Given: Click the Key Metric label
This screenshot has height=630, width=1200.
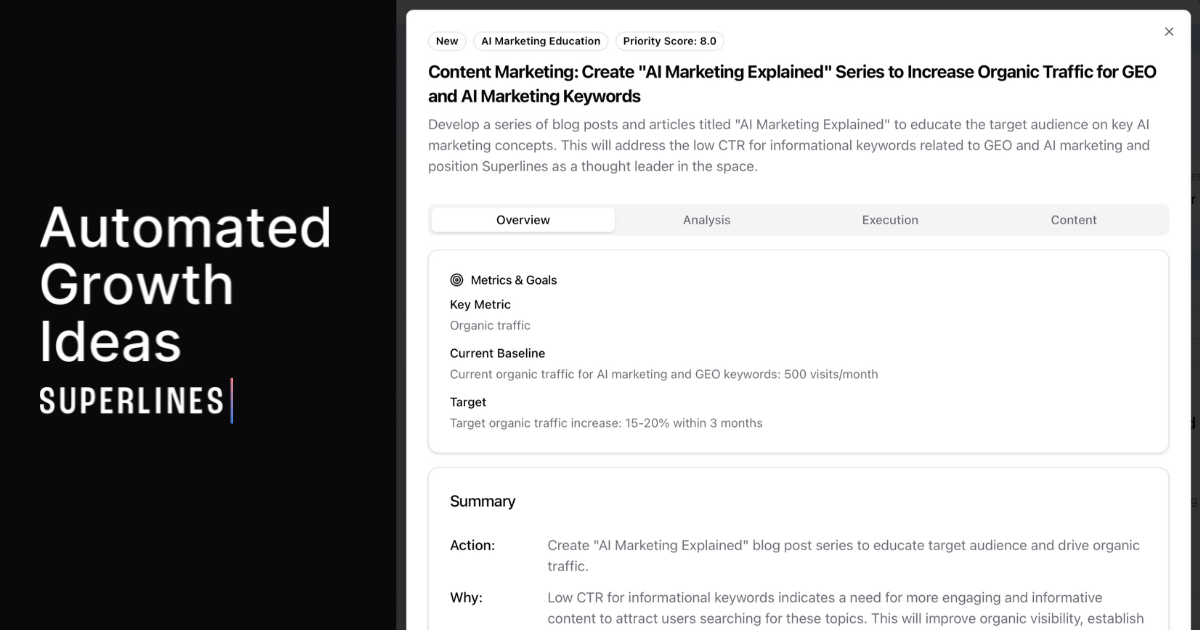Looking at the screenshot, I should coord(480,305).
